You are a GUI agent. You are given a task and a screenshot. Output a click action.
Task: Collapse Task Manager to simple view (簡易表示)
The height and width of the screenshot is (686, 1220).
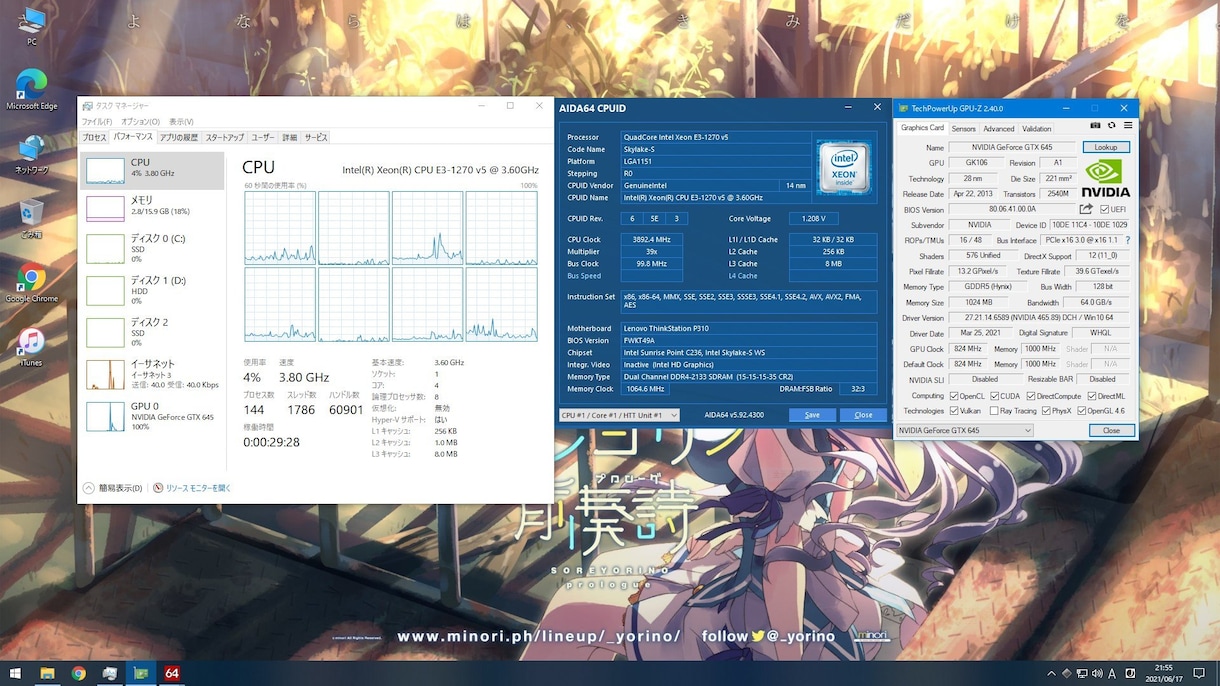(114, 488)
